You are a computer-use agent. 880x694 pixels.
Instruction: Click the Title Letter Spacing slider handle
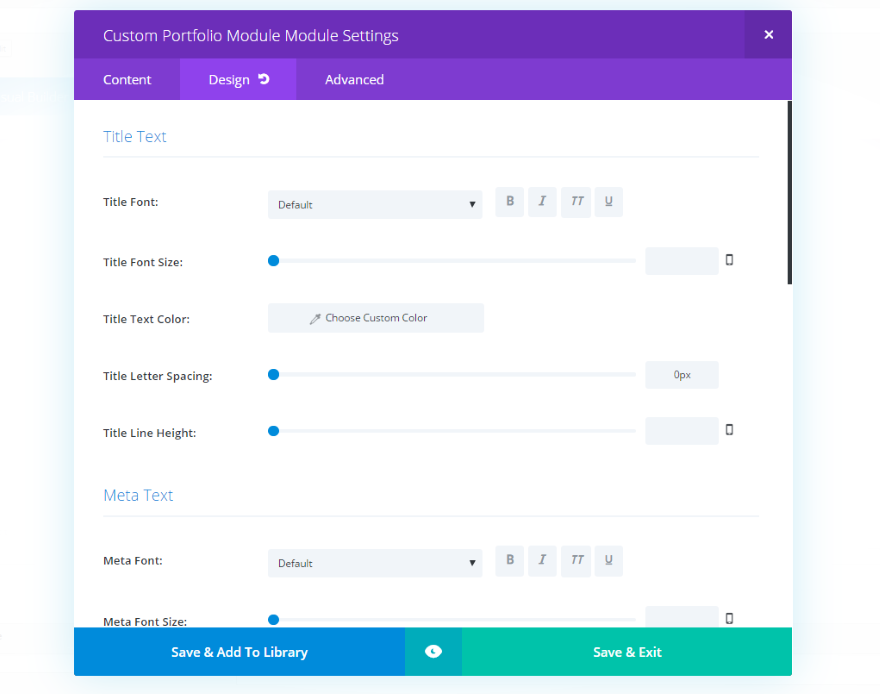click(x=273, y=375)
